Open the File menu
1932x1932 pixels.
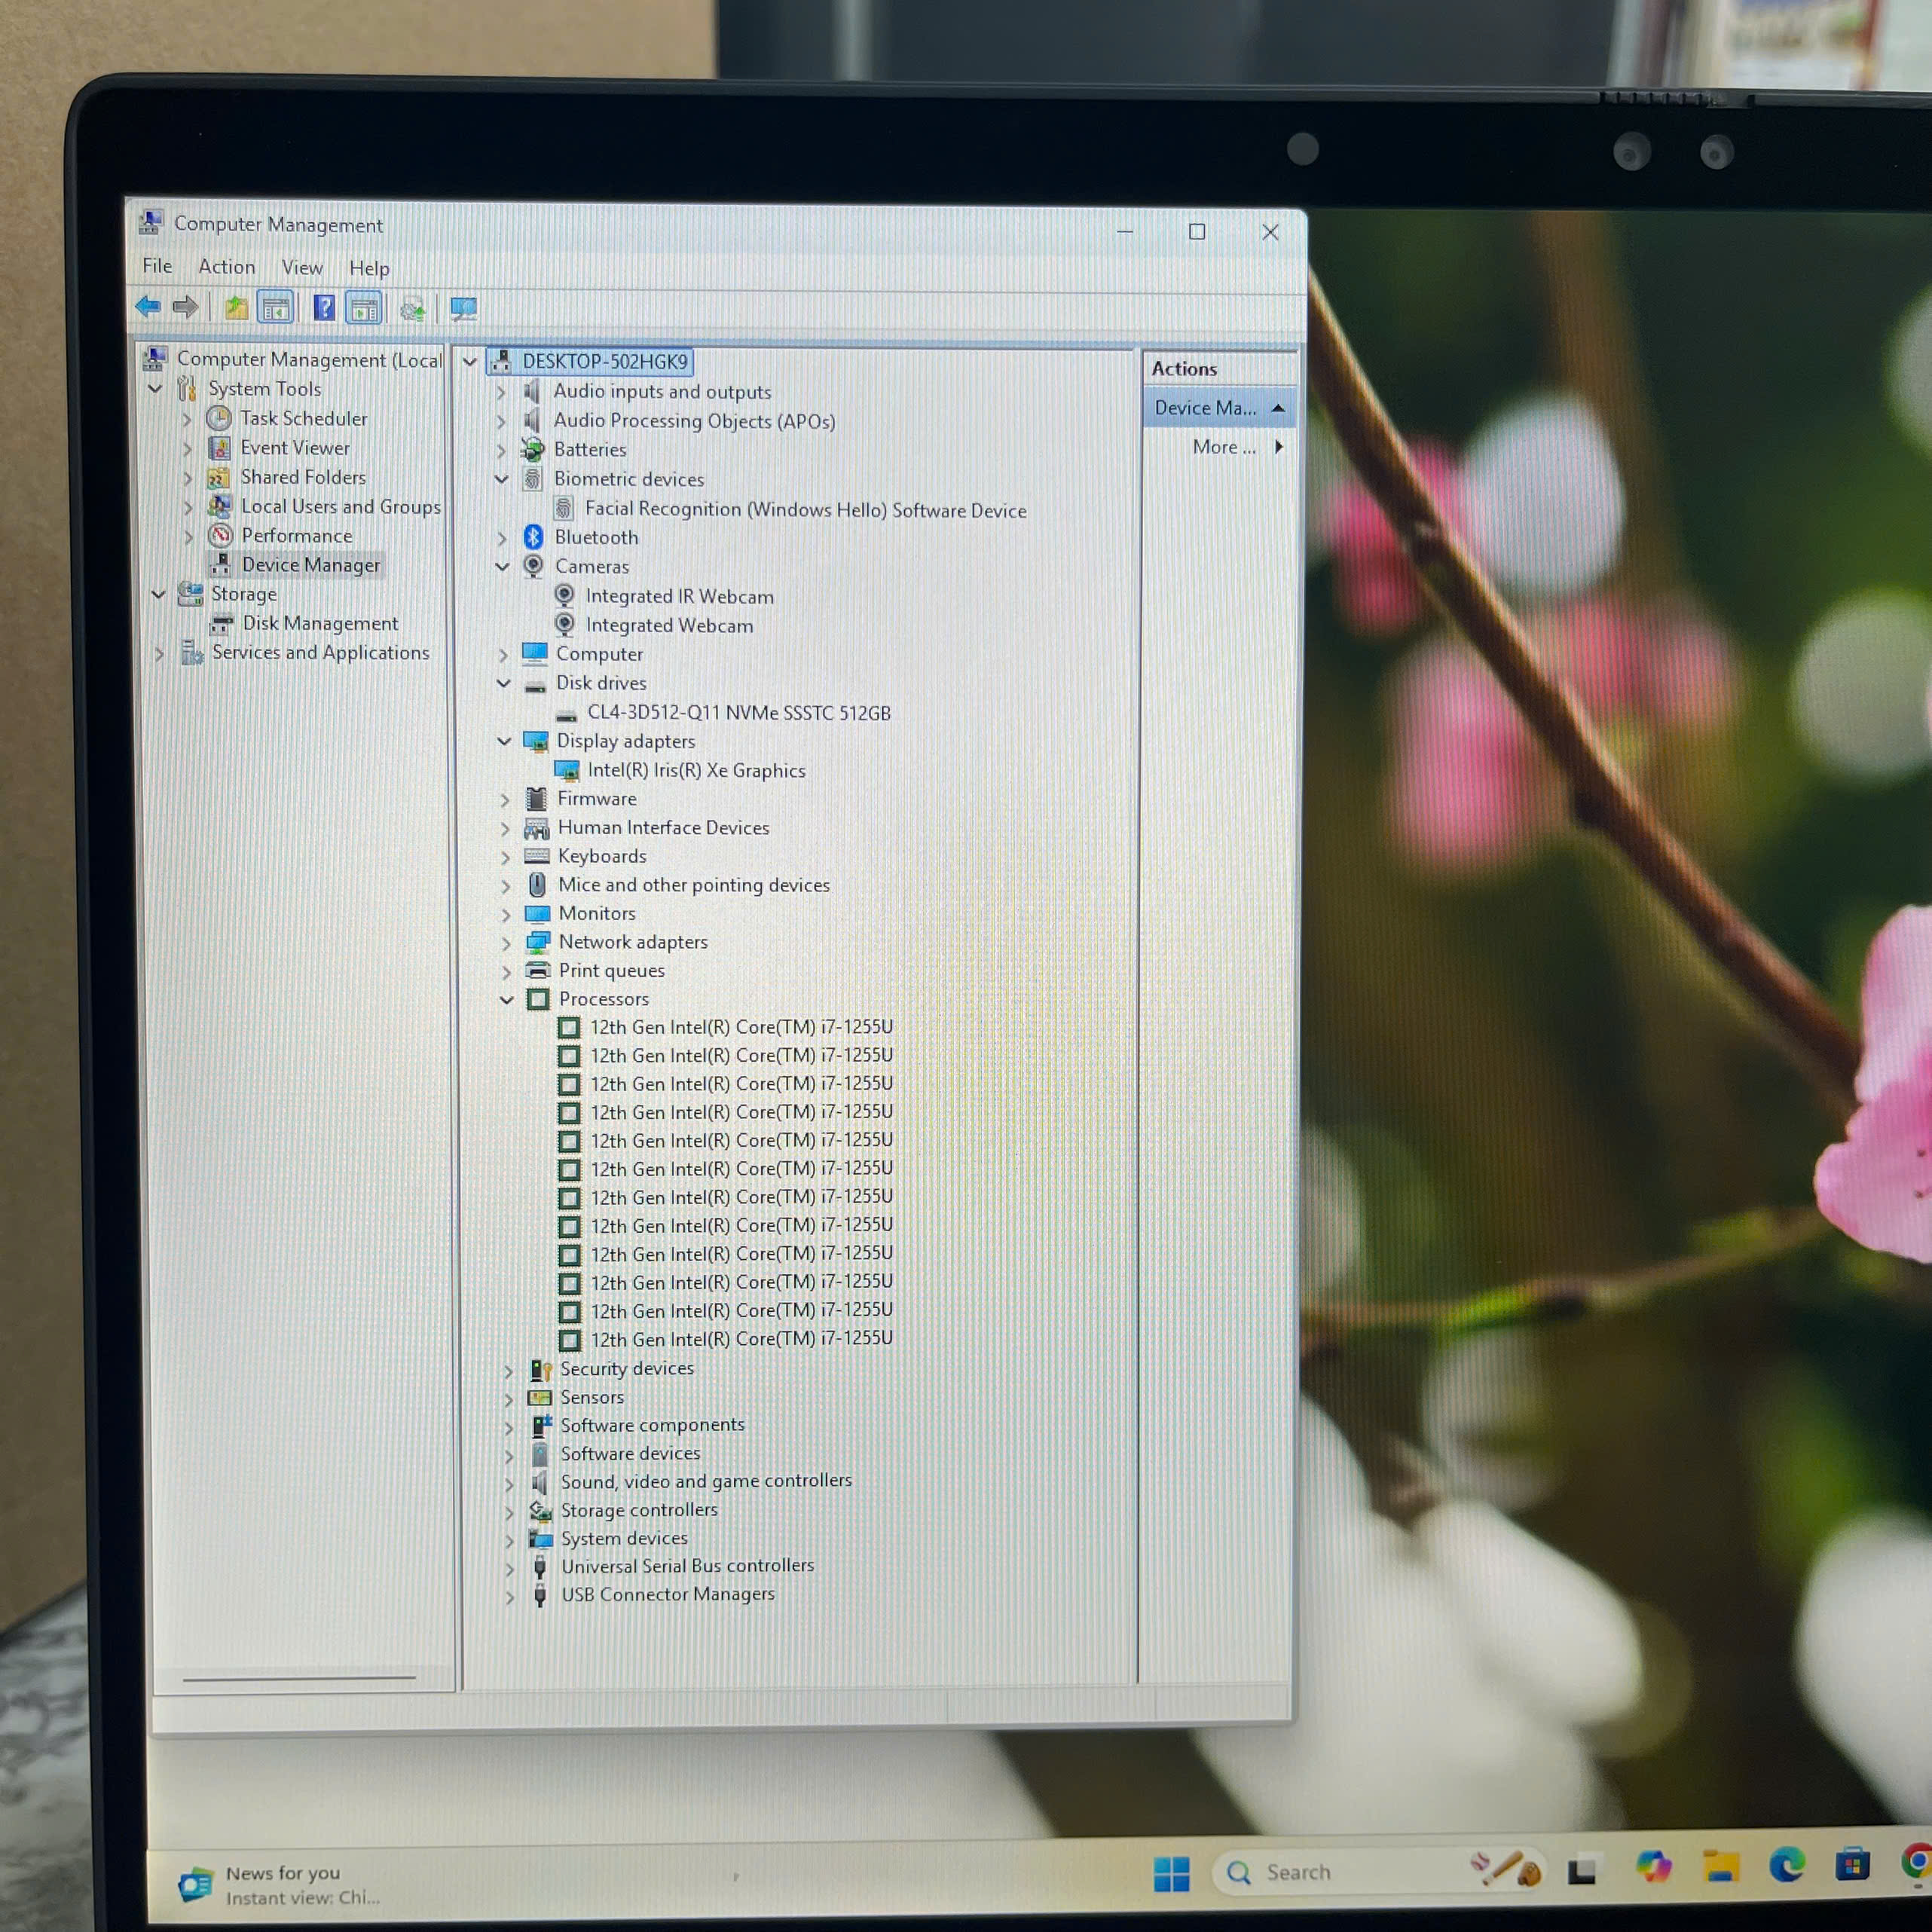(x=157, y=266)
